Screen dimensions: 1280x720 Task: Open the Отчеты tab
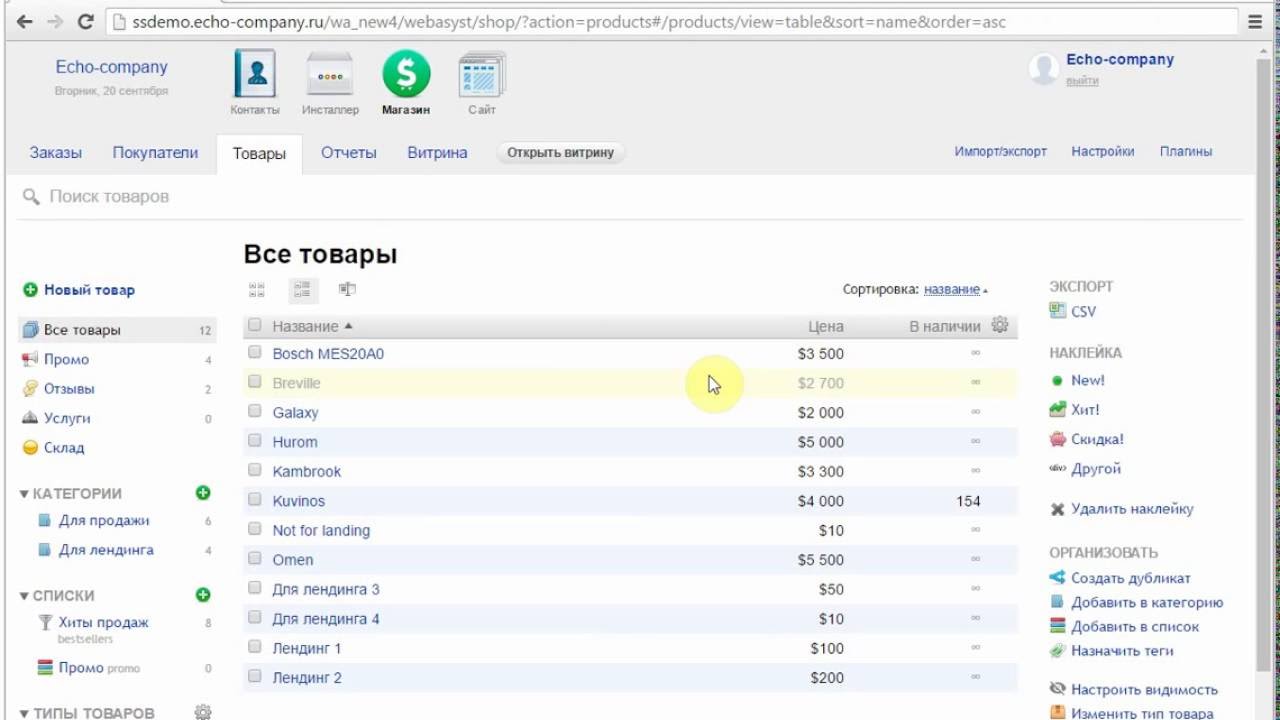(x=349, y=153)
